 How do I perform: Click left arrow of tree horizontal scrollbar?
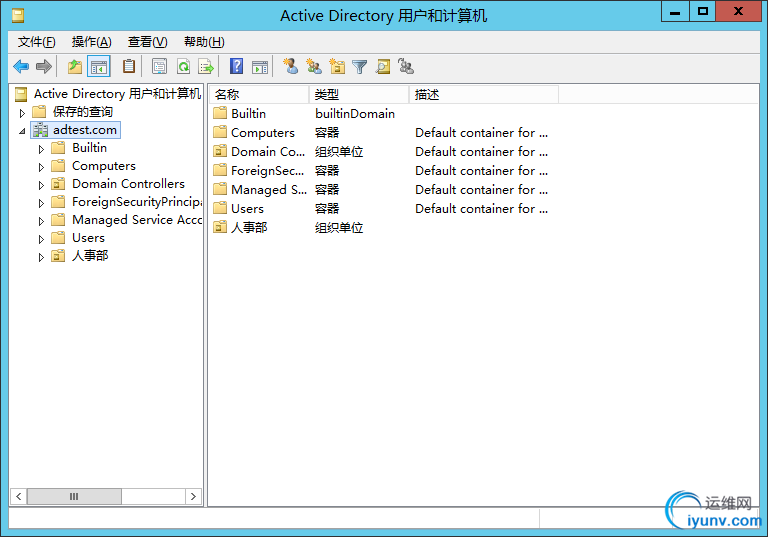coord(19,496)
